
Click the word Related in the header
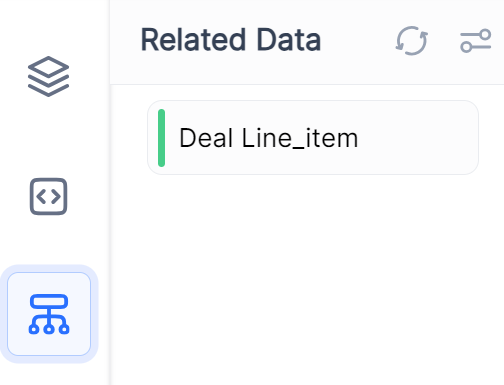click(x=193, y=40)
